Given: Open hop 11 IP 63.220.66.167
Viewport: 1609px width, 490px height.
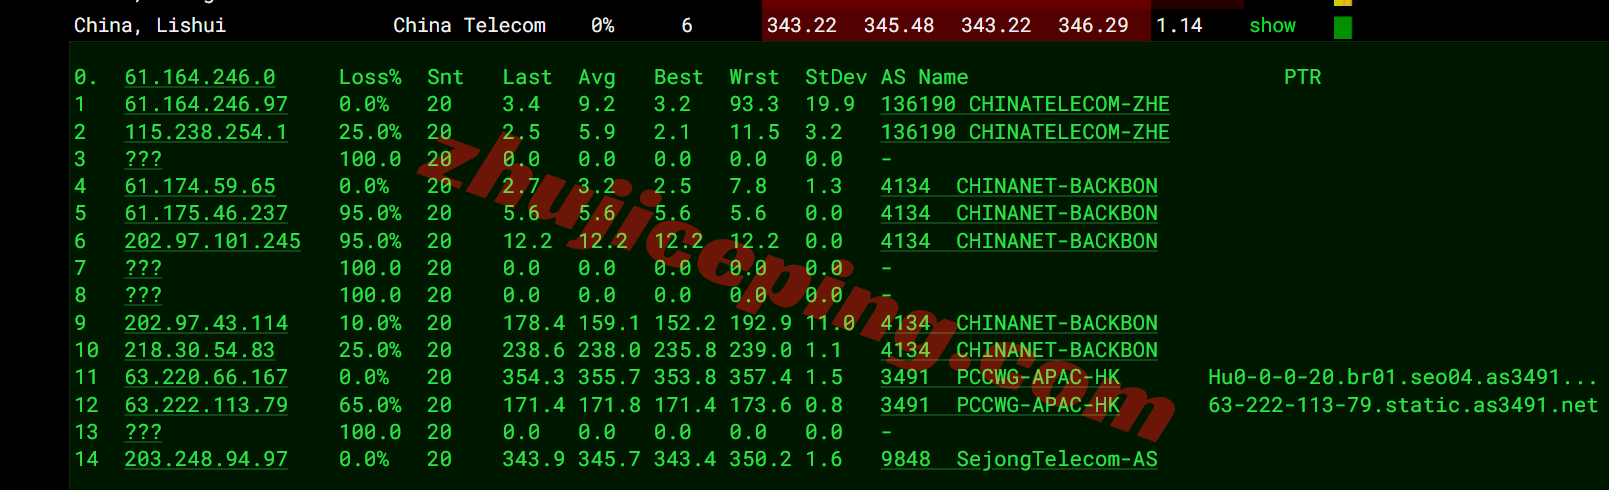Looking at the screenshot, I should [206, 377].
